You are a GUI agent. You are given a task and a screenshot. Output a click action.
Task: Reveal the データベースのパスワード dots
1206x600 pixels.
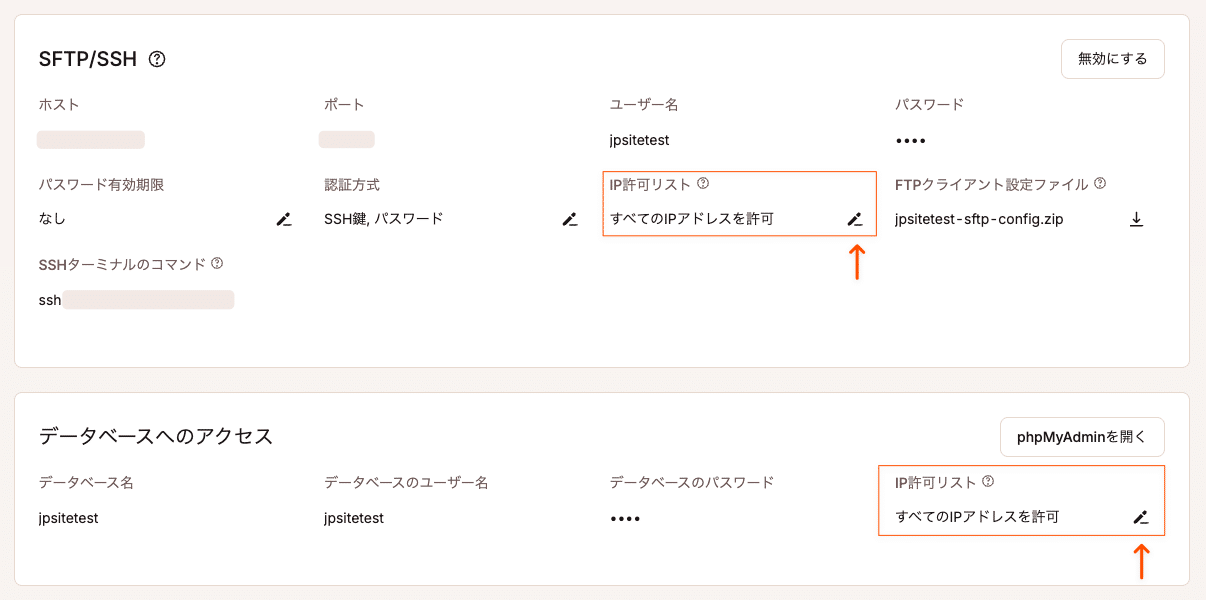(x=625, y=518)
